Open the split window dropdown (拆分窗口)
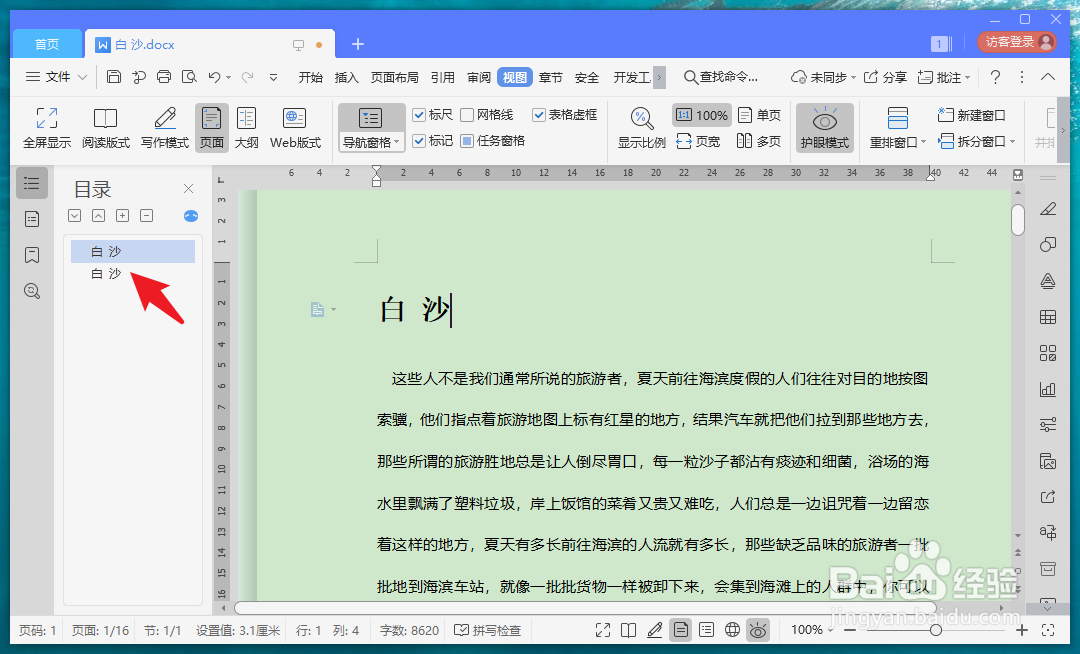The width and height of the screenshot is (1080, 654). [977, 141]
